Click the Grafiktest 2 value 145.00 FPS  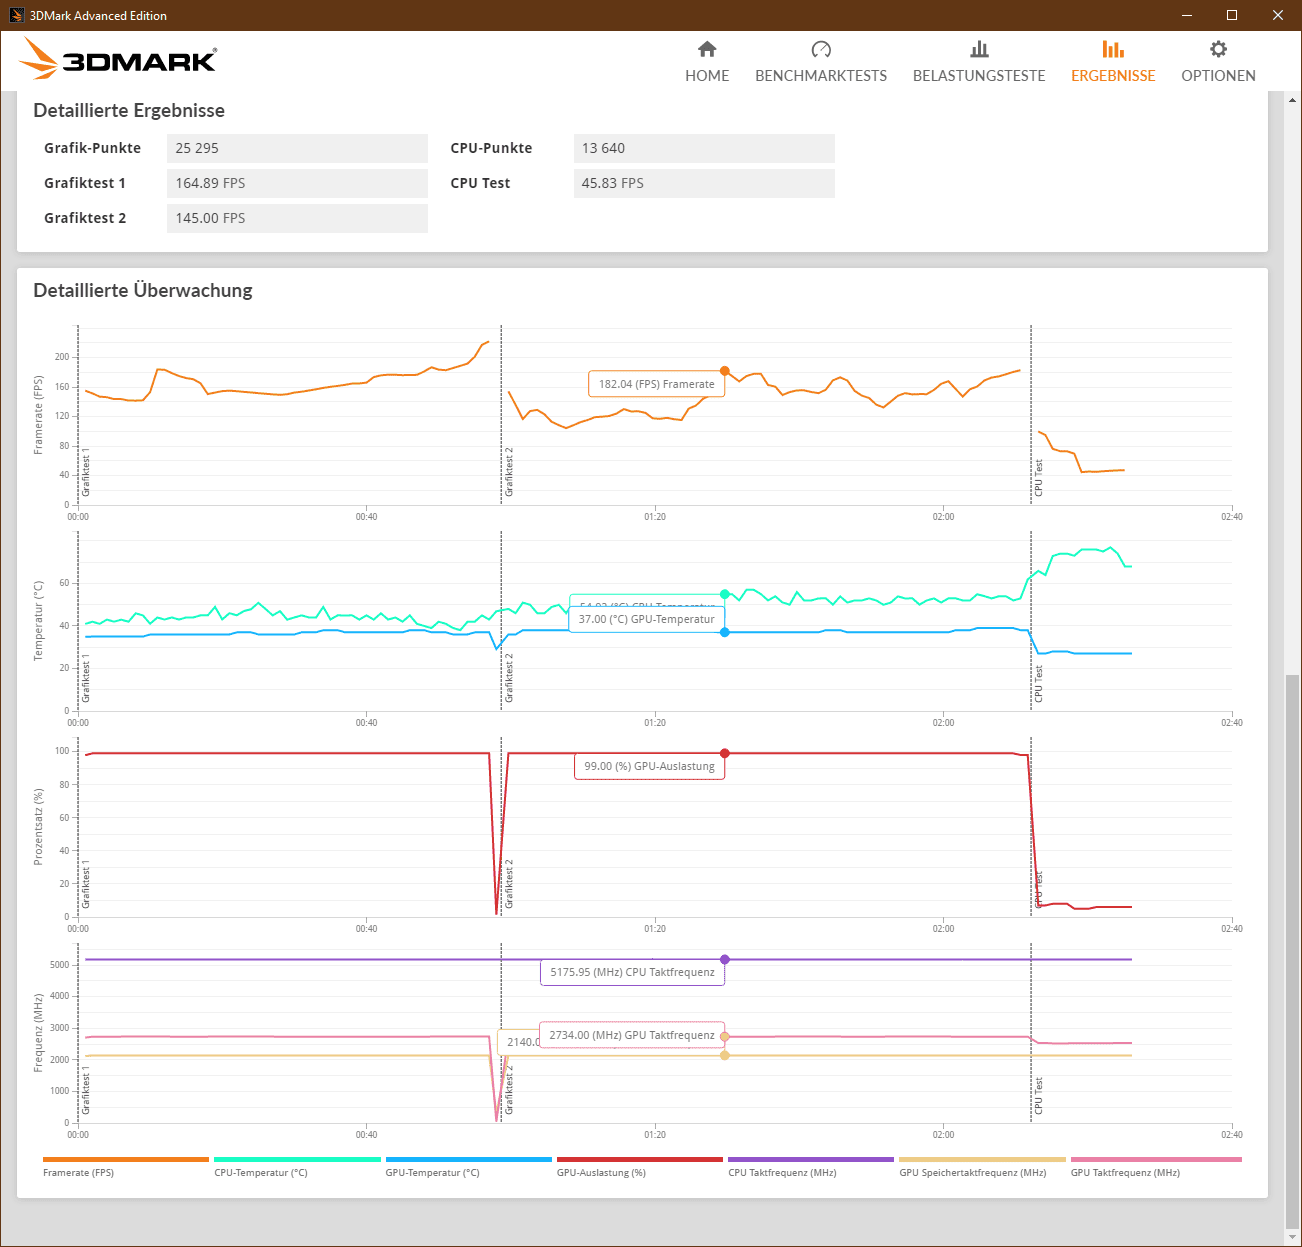coord(297,218)
